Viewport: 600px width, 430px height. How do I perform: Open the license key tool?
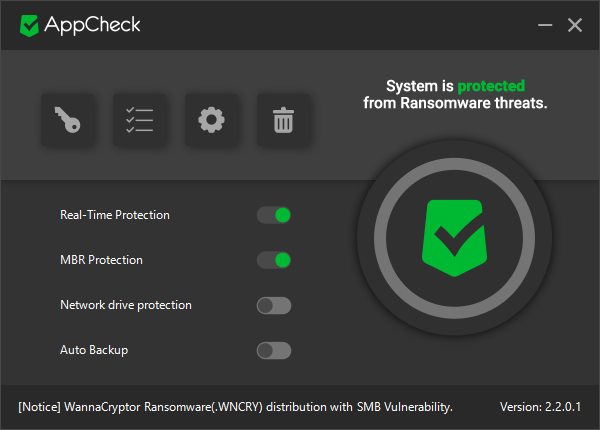[x=68, y=121]
